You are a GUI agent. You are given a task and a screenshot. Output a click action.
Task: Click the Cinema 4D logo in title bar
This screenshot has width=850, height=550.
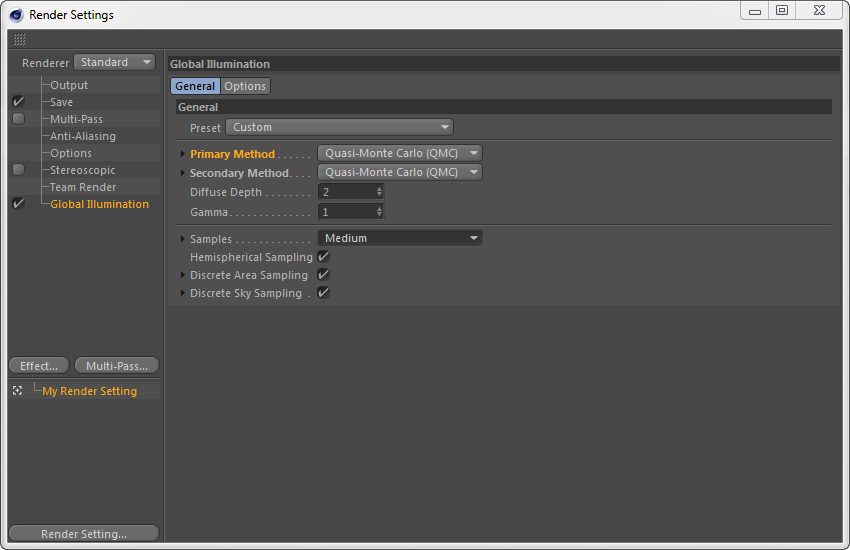coord(16,15)
